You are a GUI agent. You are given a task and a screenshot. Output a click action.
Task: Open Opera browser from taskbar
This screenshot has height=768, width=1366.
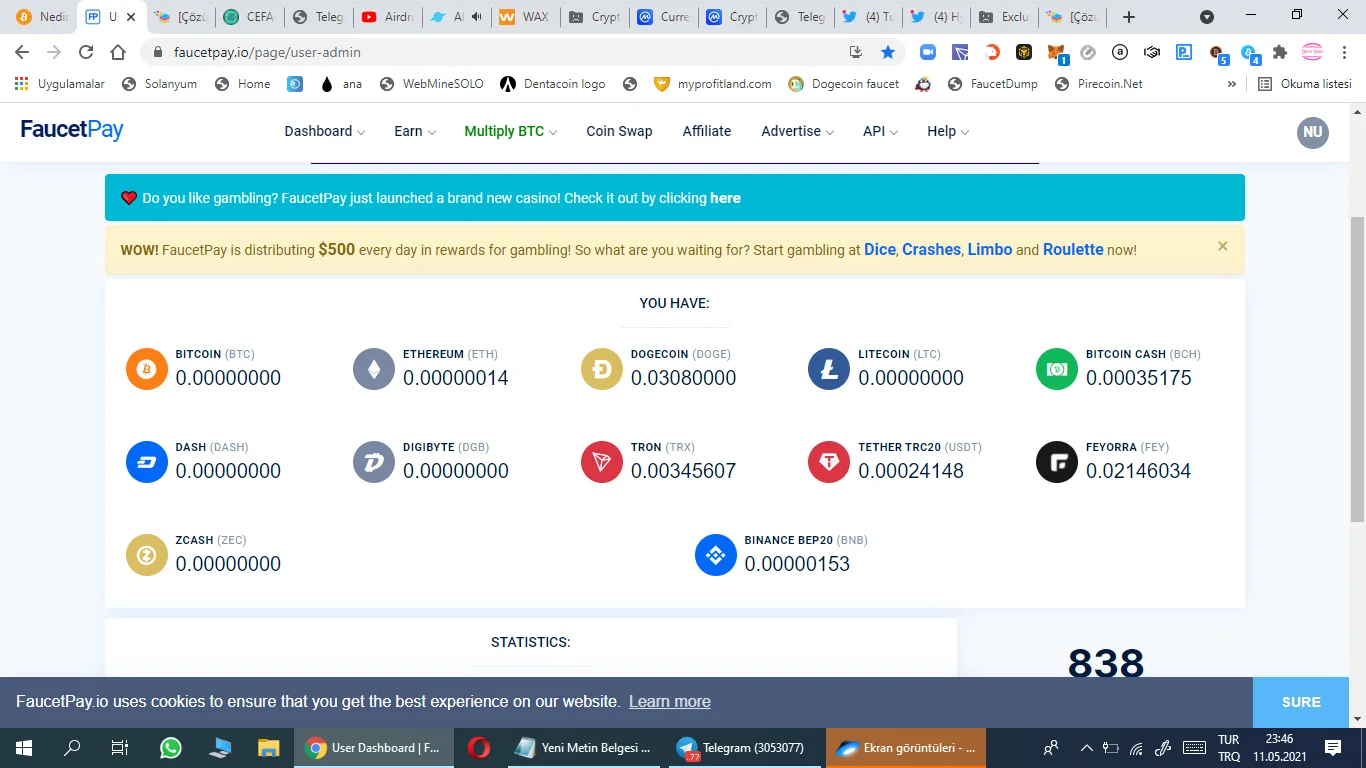point(478,747)
